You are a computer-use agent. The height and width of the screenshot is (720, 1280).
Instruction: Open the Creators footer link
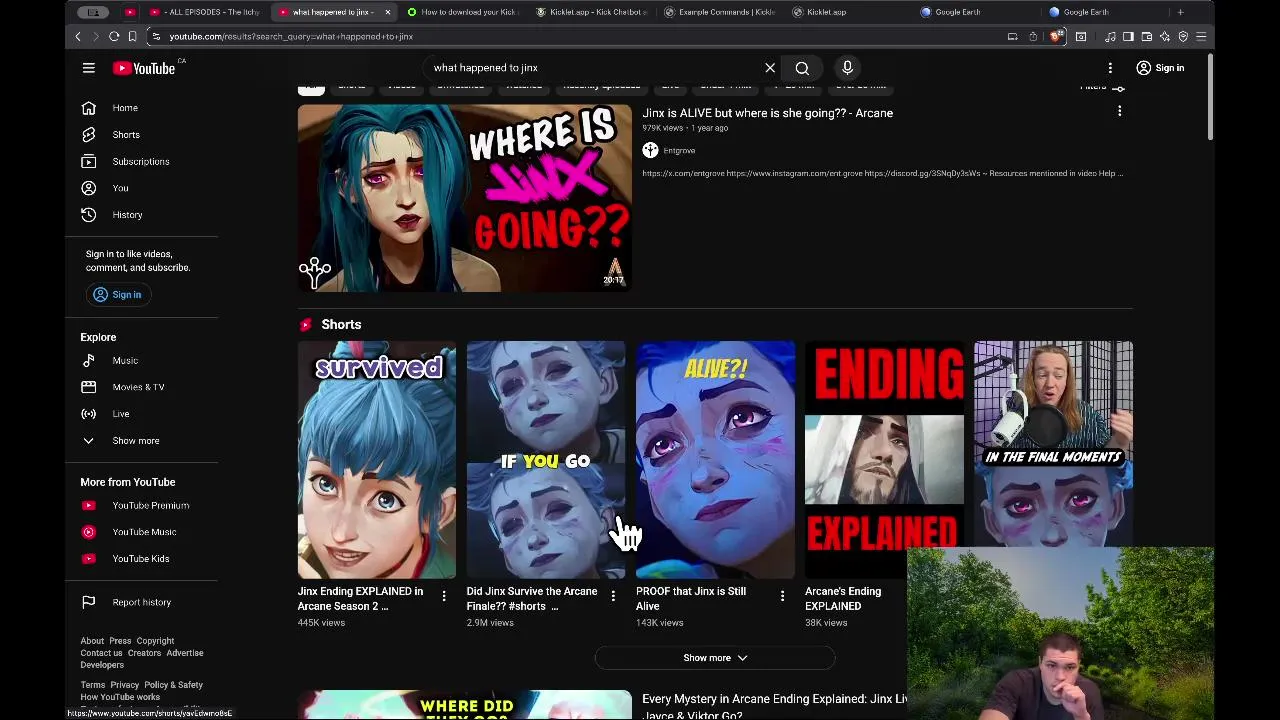click(144, 653)
